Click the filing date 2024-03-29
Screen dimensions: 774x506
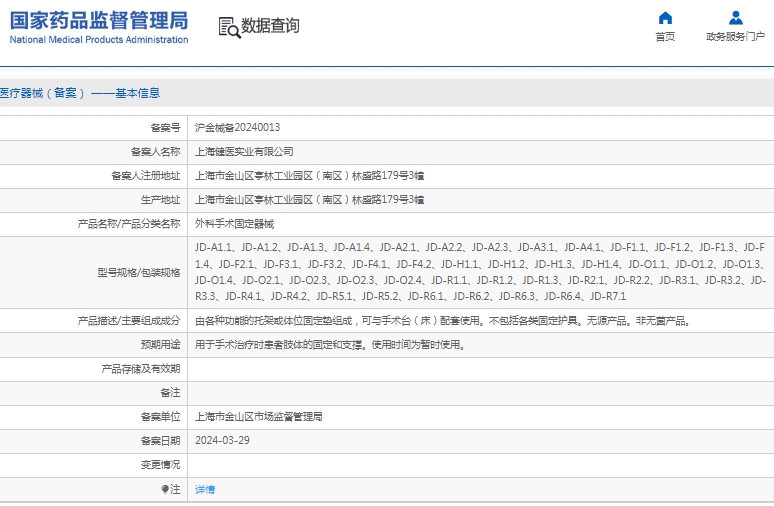tap(222, 440)
